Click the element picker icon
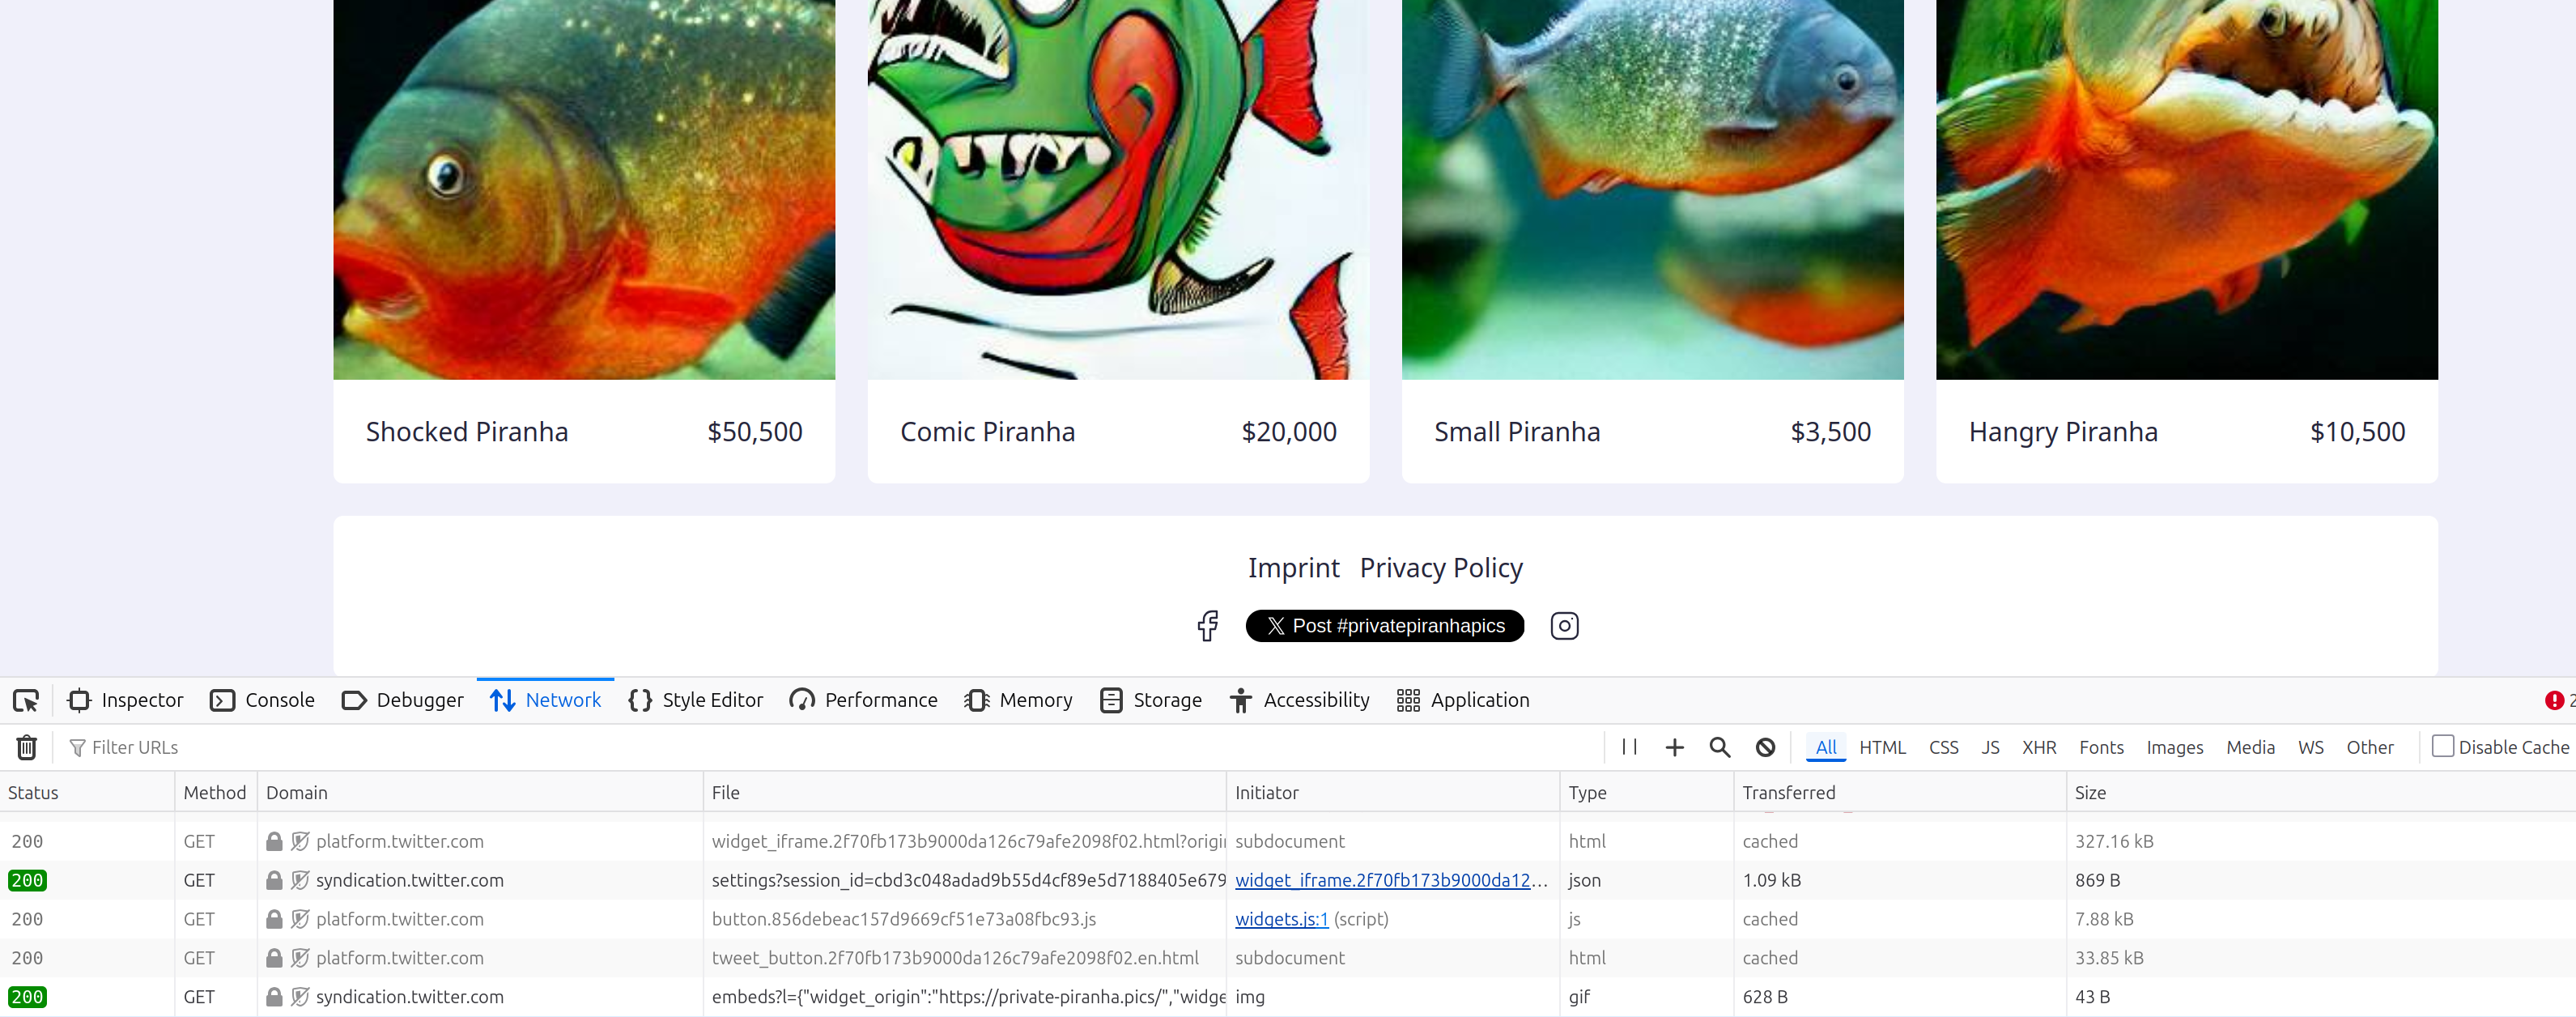The width and height of the screenshot is (2576, 1017). [26, 700]
